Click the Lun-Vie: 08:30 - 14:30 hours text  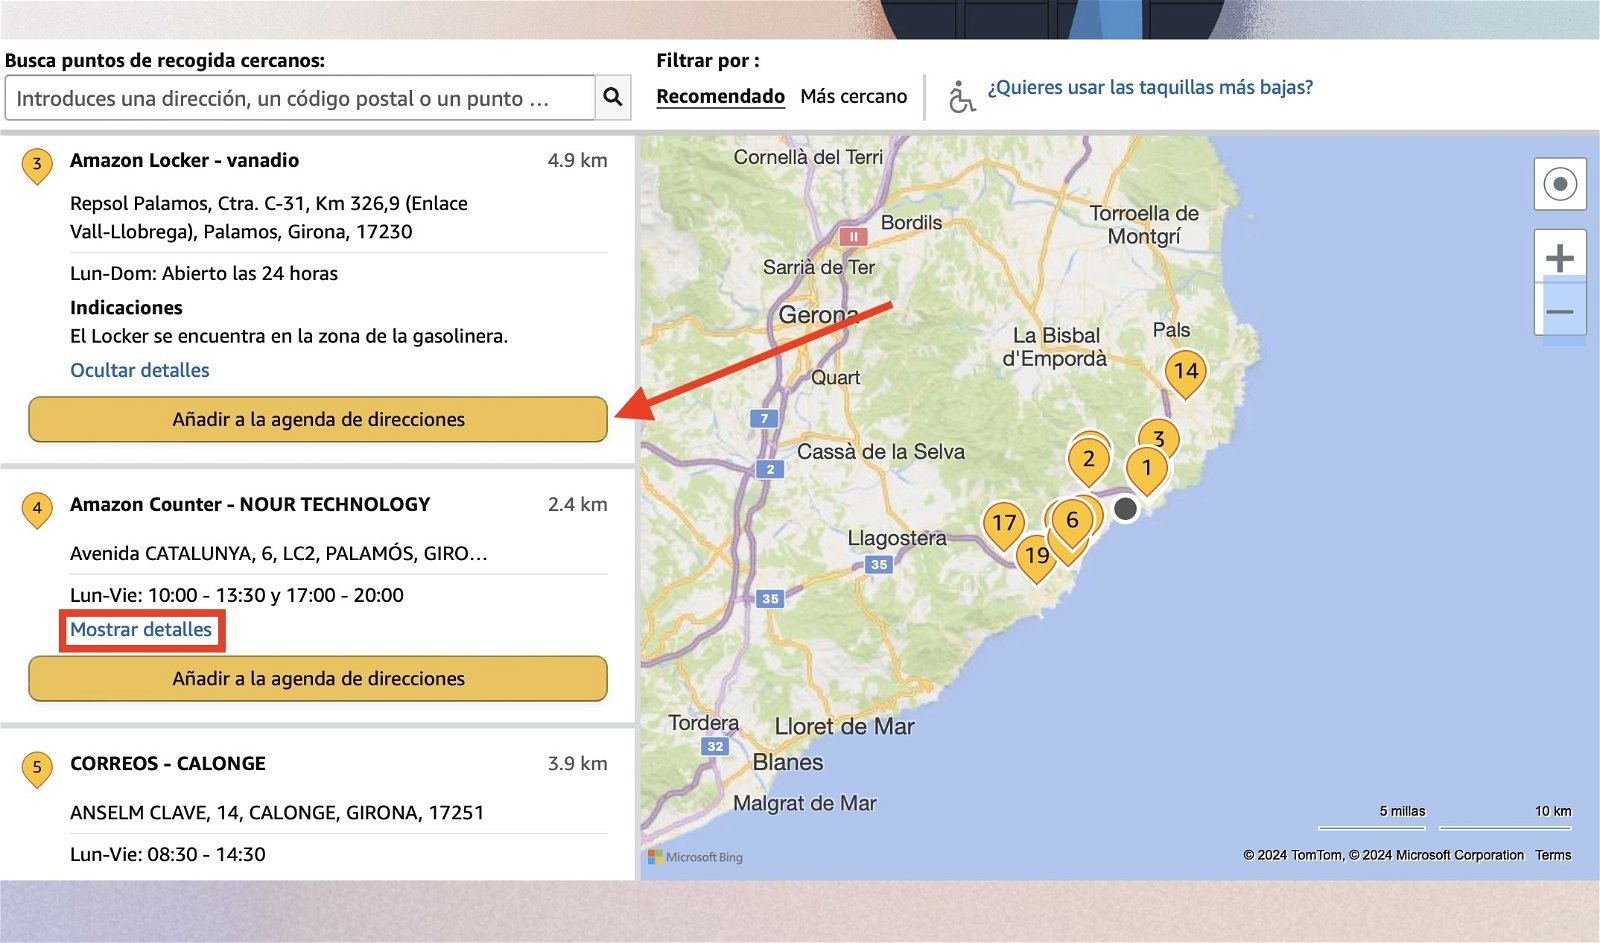(x=168, y=854)
